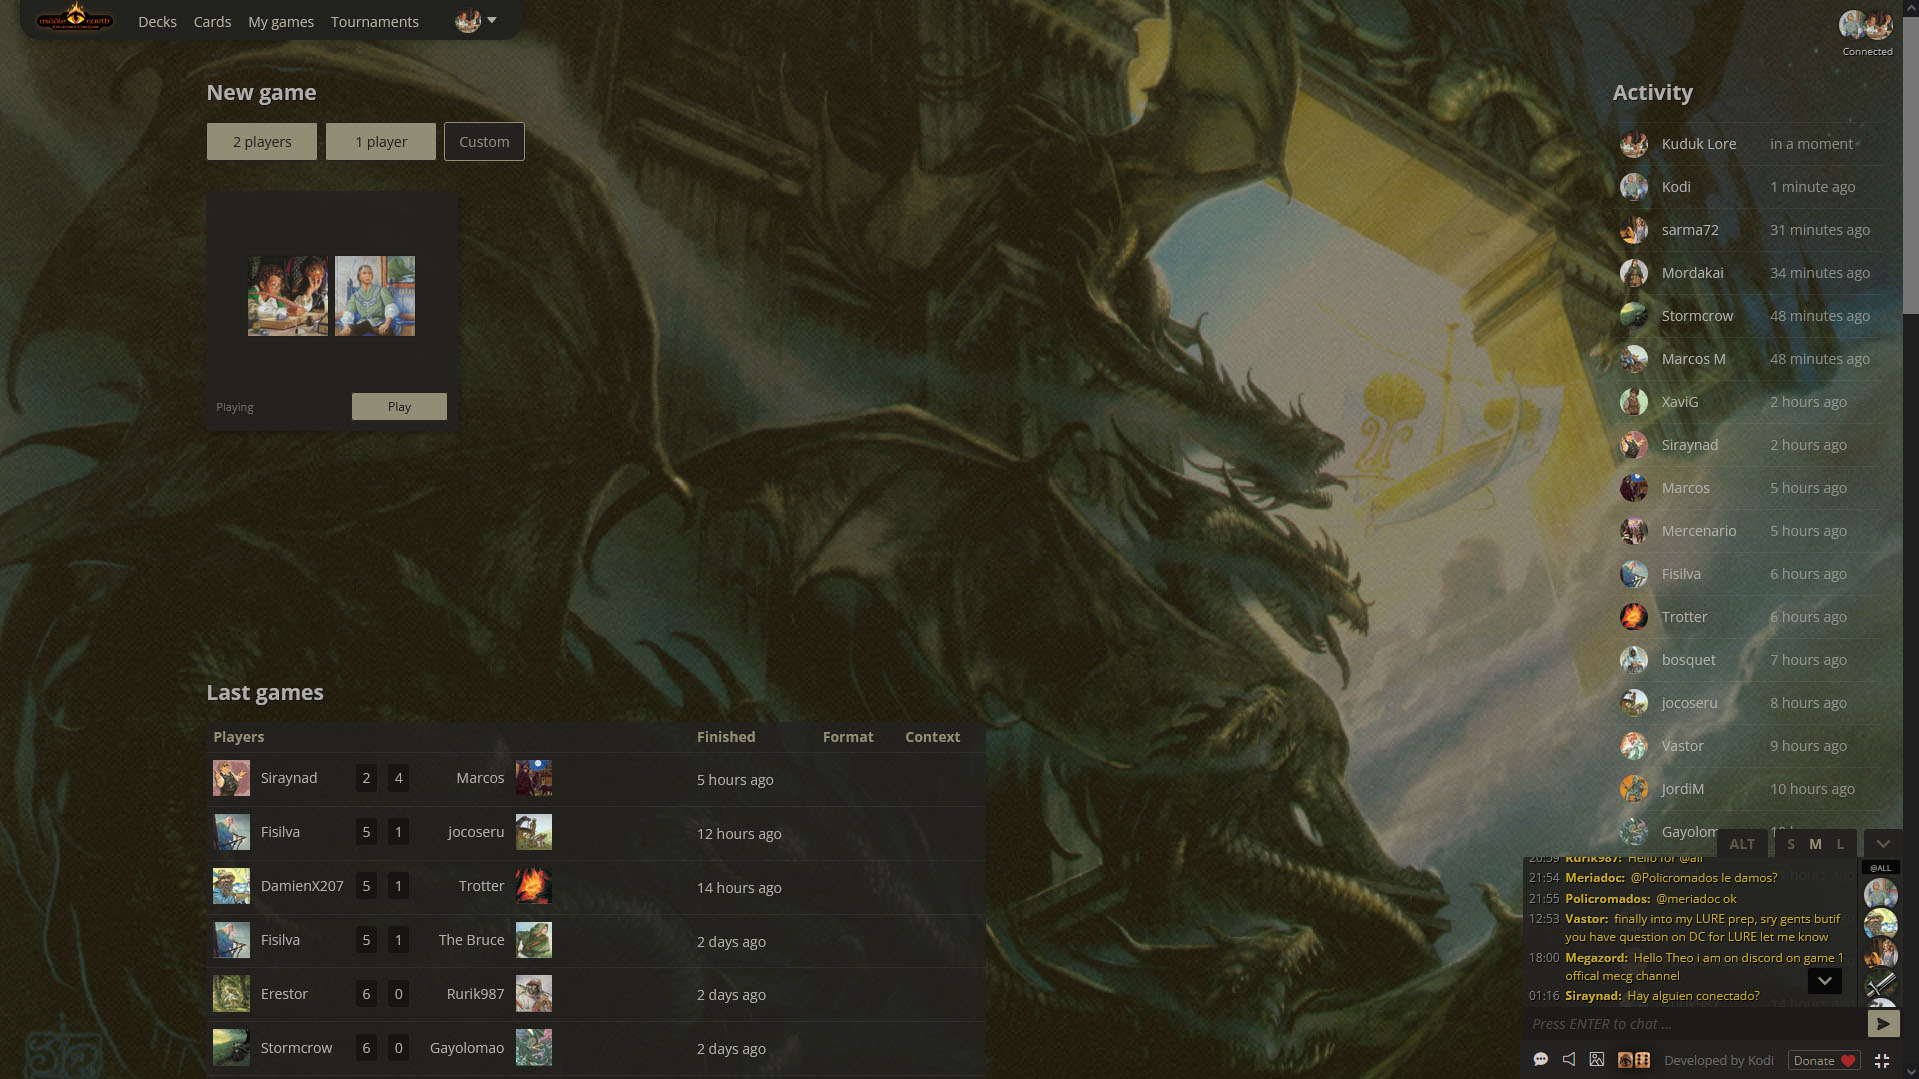The image size is (1919, 1079).
Task: Click Siraynad's name in Activity list
Action: [1689, 445]
